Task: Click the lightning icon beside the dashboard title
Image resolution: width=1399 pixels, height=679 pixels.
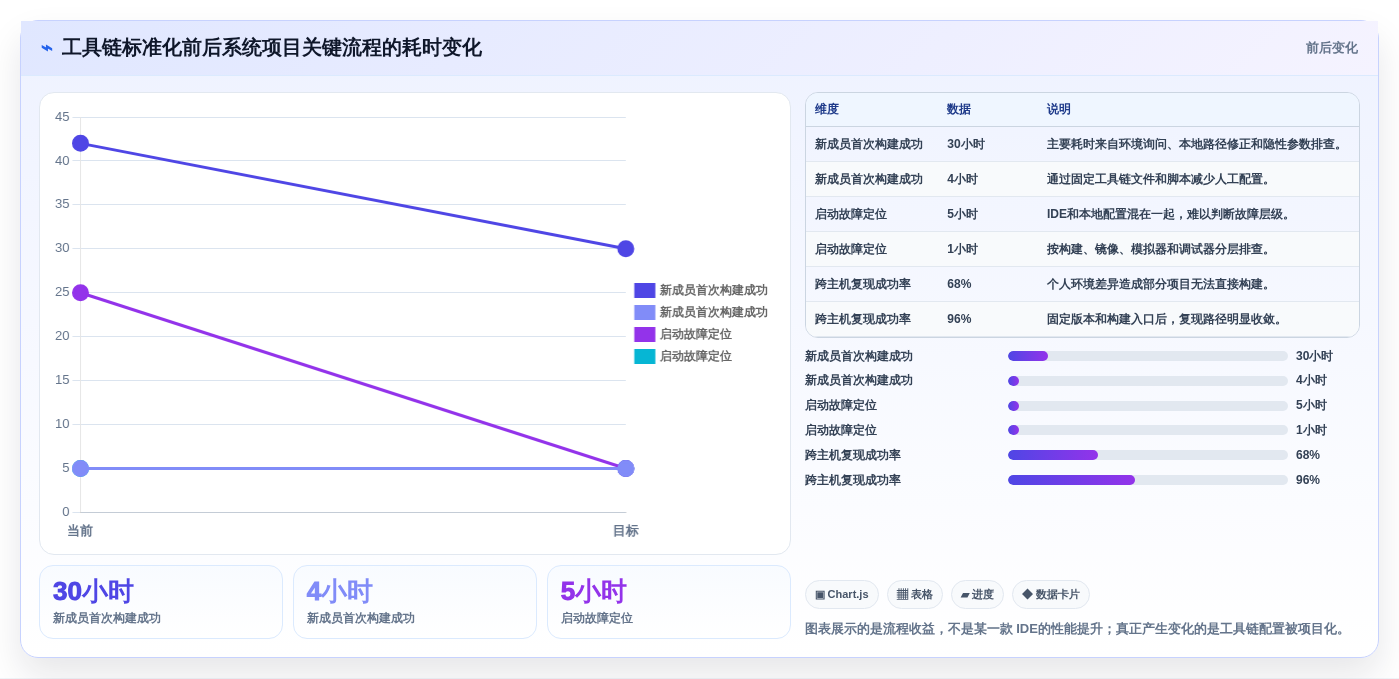Action: tap(47, 48)
